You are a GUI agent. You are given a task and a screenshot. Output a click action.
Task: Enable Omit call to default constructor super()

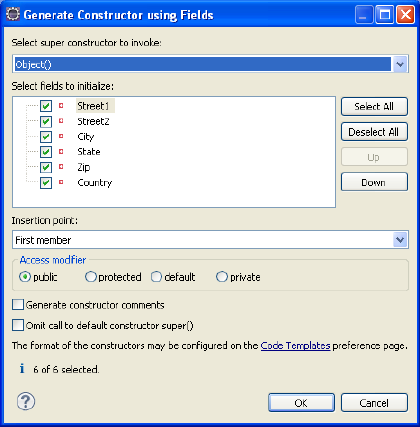(x=18, y=325)
